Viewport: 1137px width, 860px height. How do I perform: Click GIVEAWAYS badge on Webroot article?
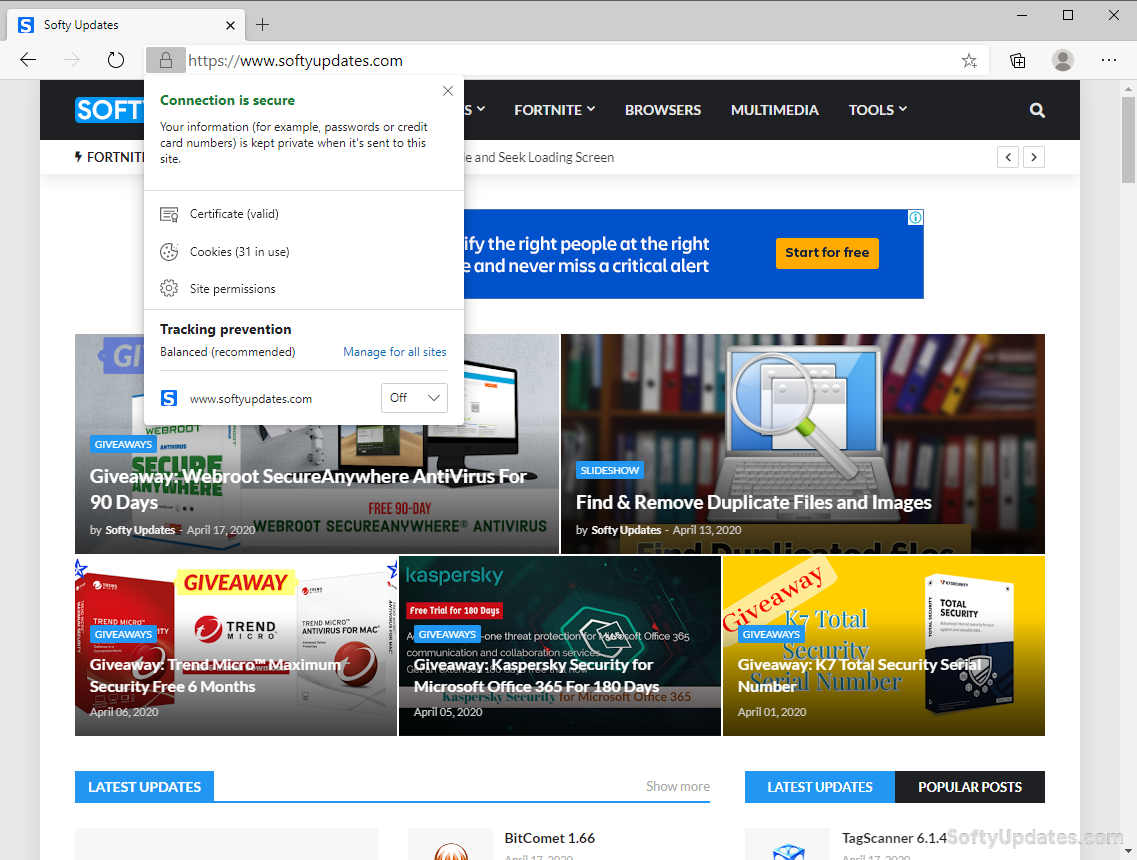coord(123,445)
